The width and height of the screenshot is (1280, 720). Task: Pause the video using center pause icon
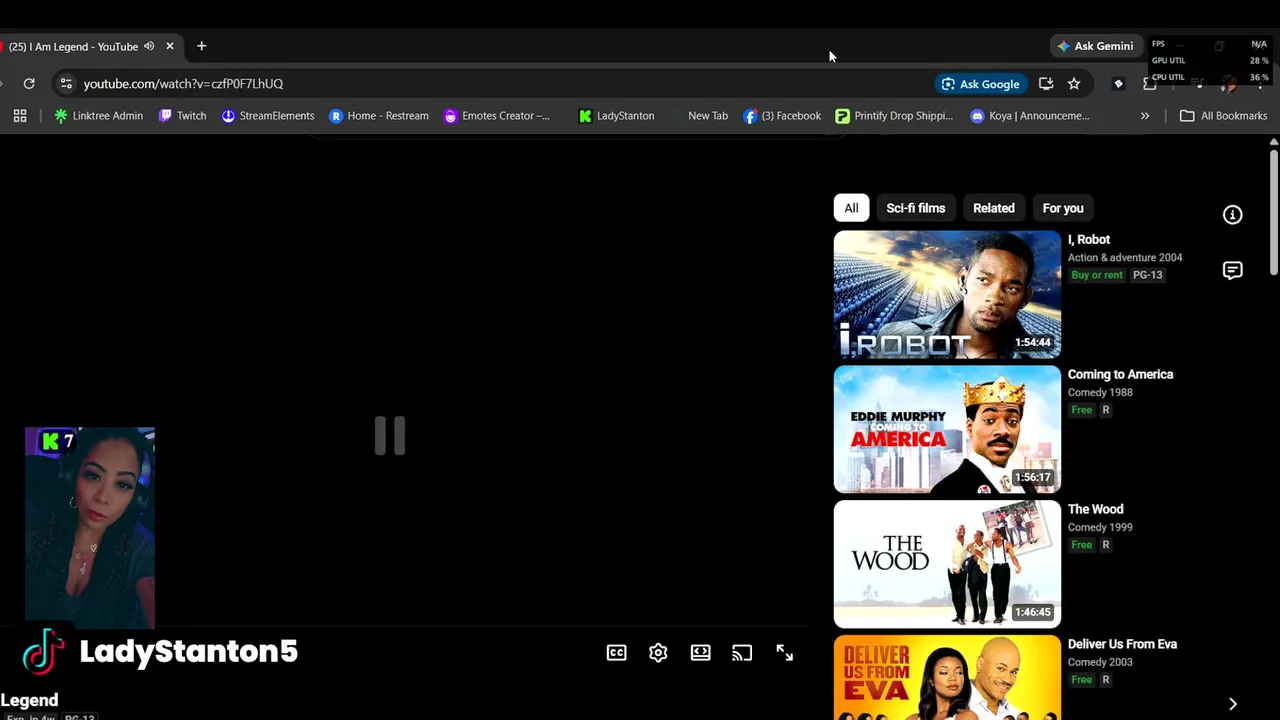390,436
